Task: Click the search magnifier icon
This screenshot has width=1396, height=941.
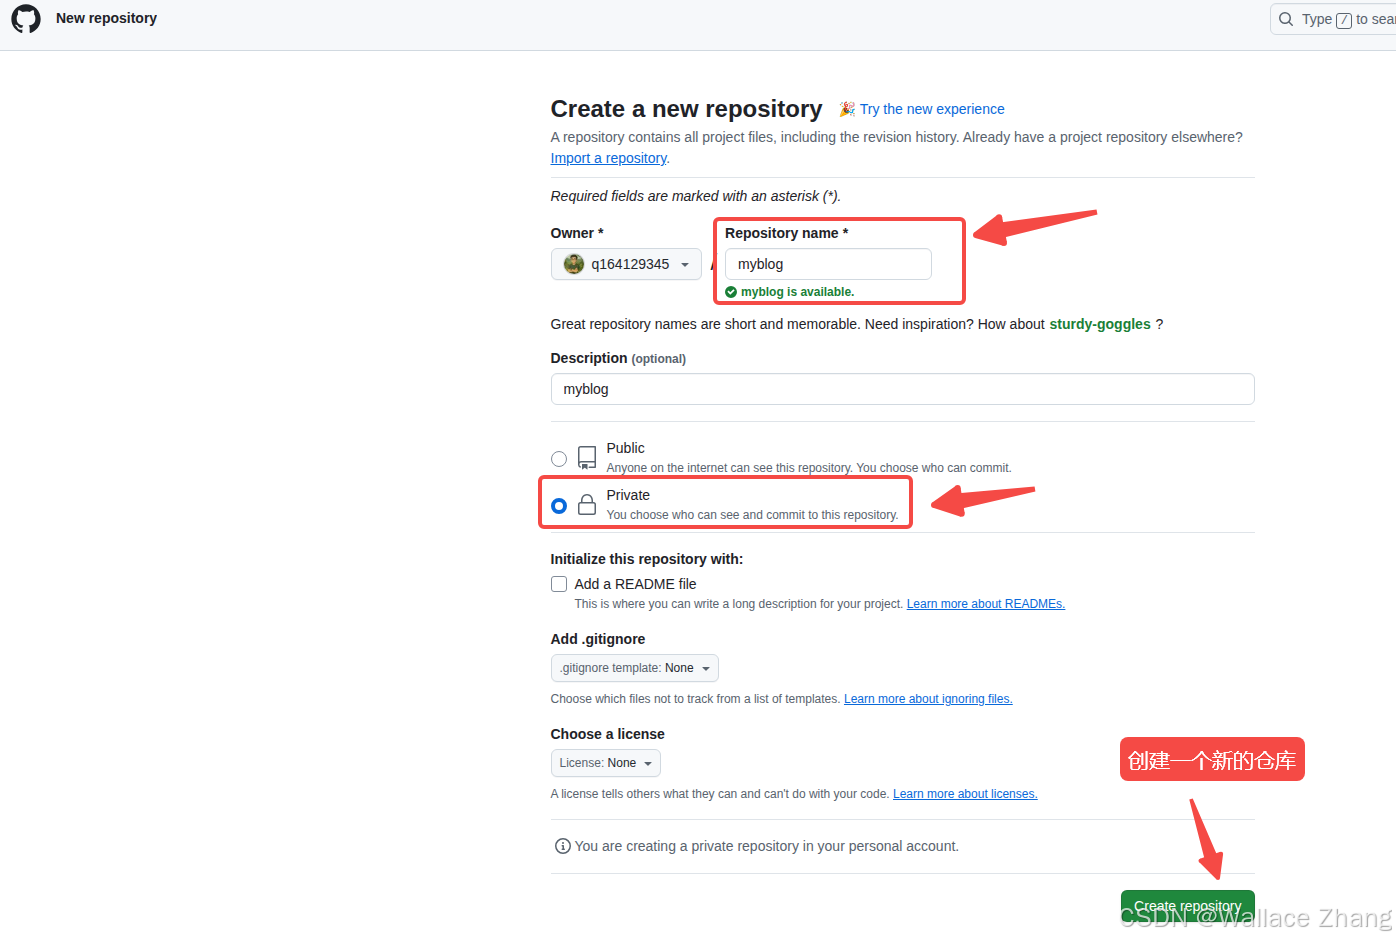Action: pyautogui.click(x=1286, y=19)
